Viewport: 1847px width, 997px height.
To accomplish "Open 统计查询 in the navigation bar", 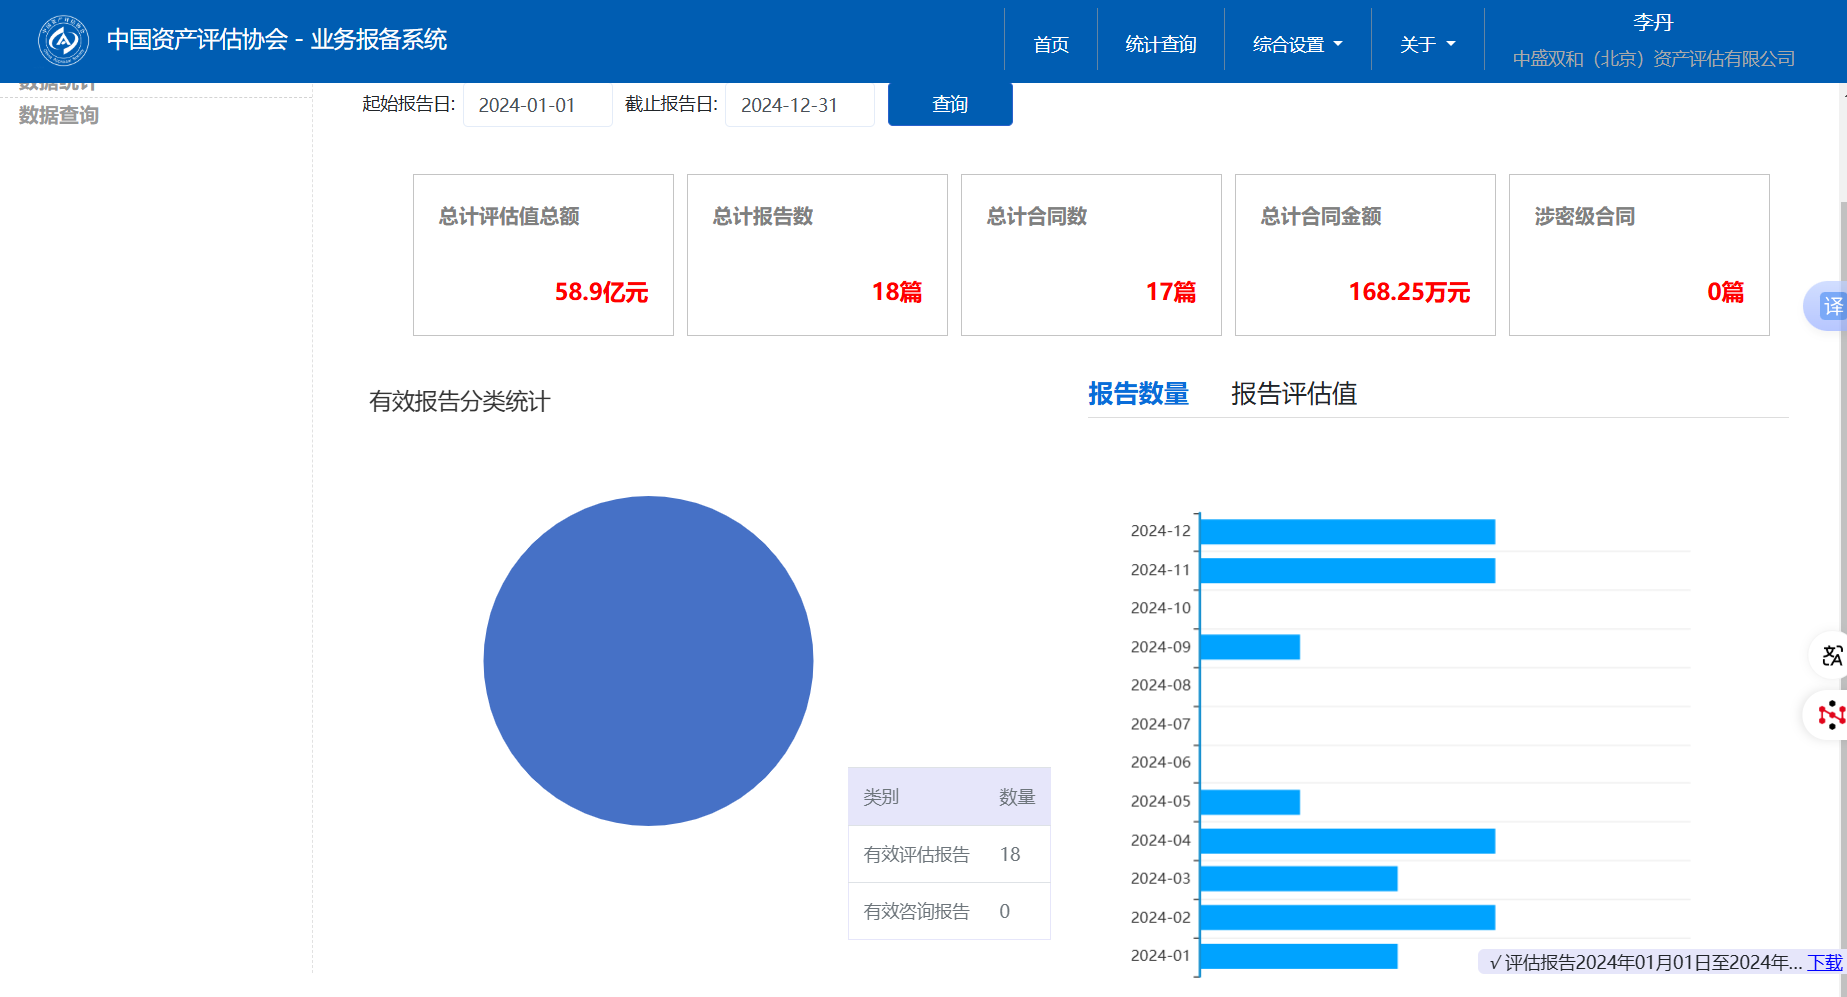I will 1160,44.
